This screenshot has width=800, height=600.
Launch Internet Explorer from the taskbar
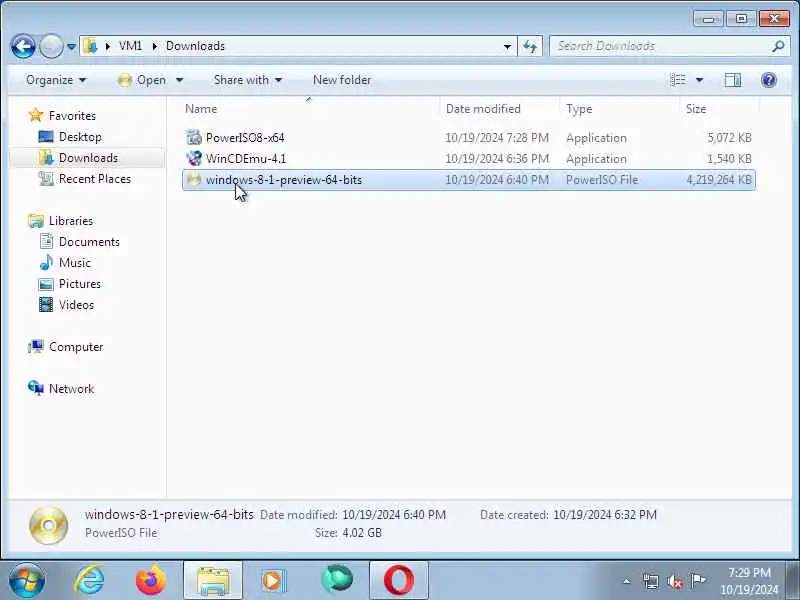[x=89, y=580]
